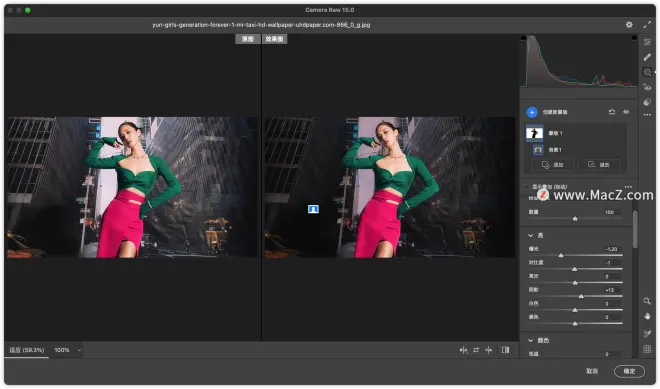Adjust the Contrast slider handle
660x389 pixels.
click(575, 269)
